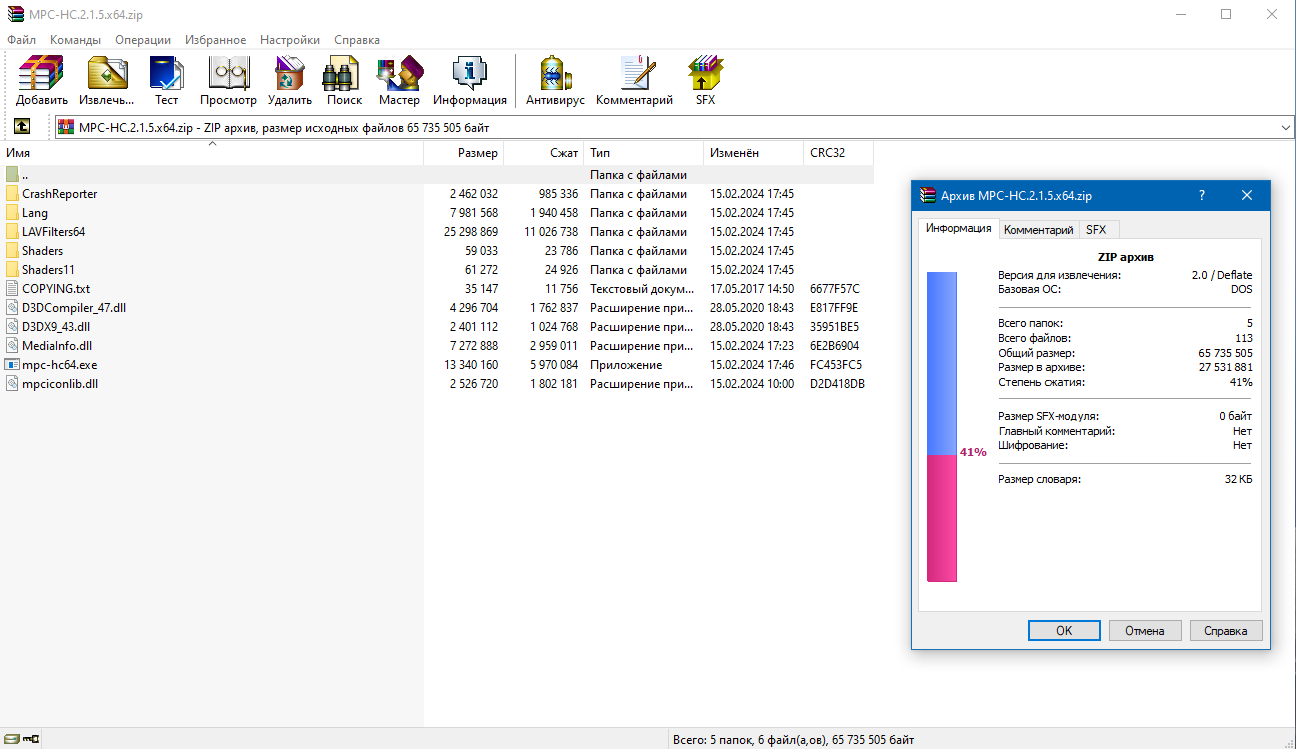
Task: Click the CrashReporter folder icon
Action: 12,194
